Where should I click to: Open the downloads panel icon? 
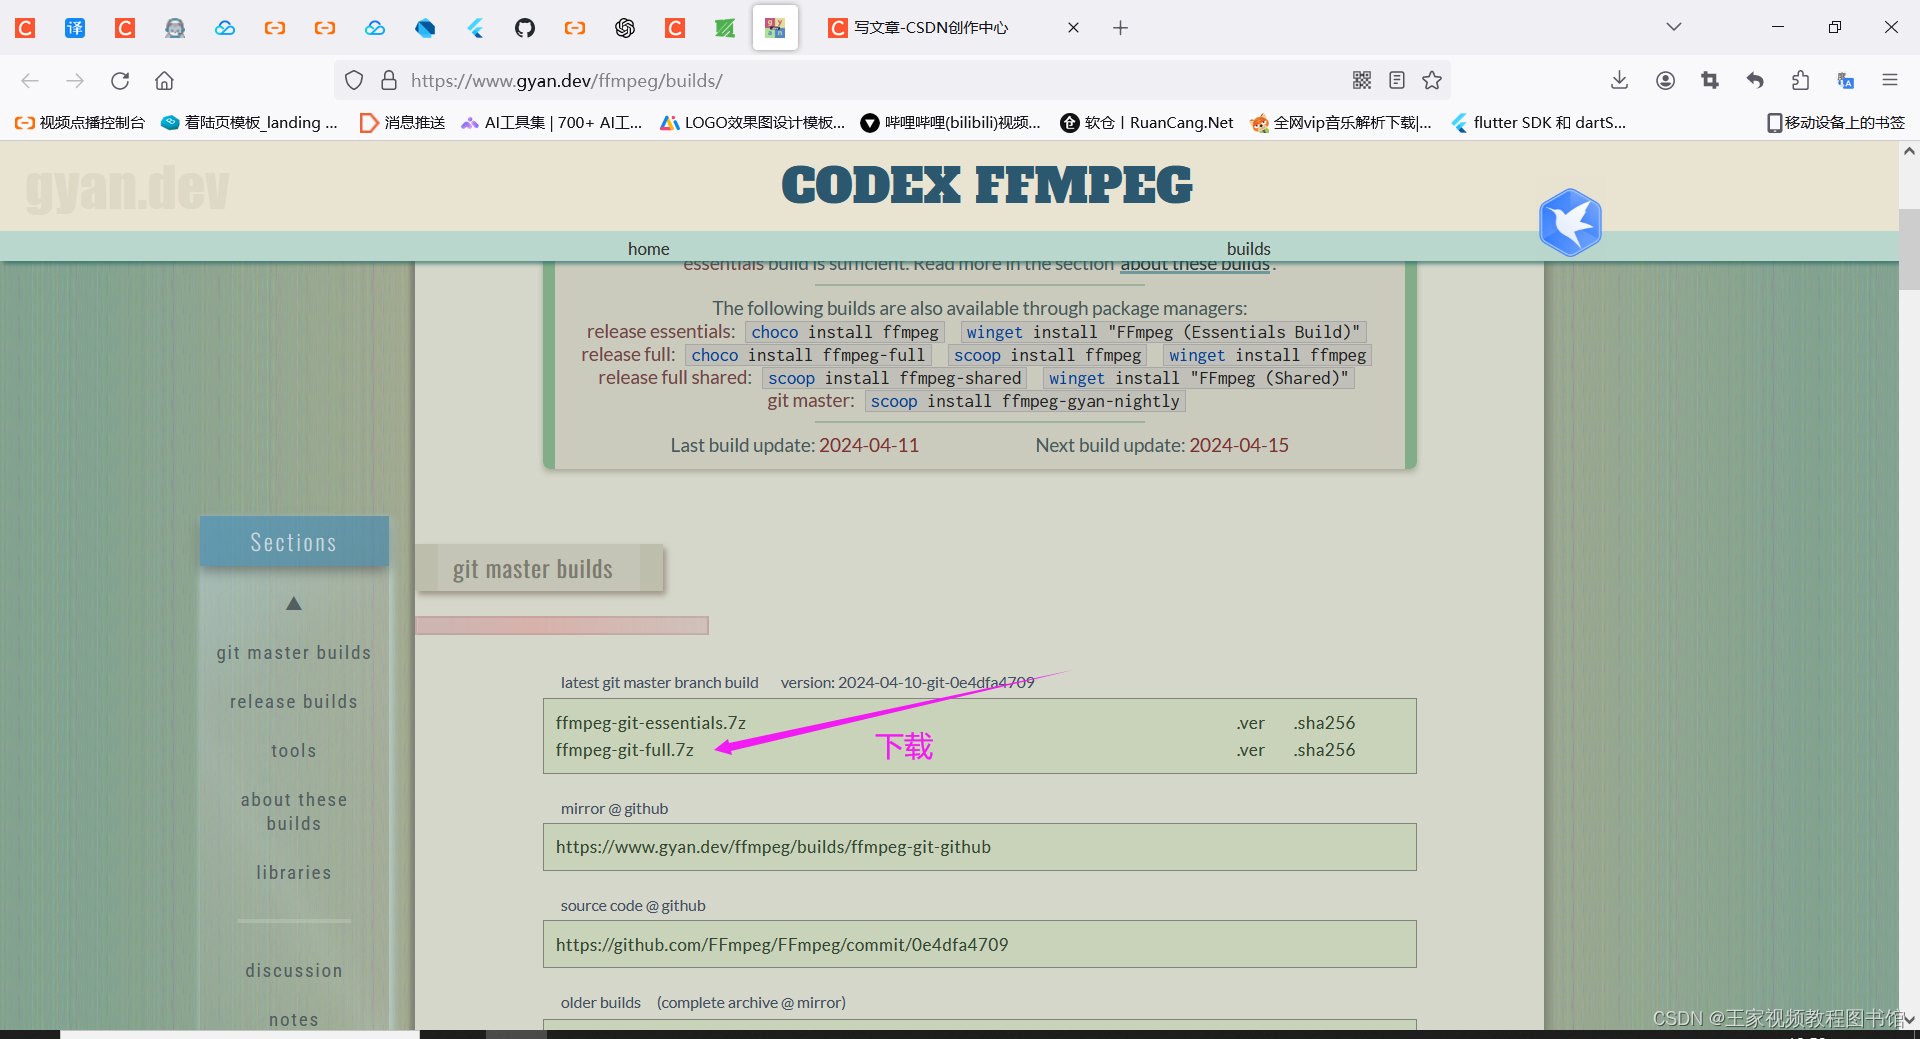(x=1619, y=80)
